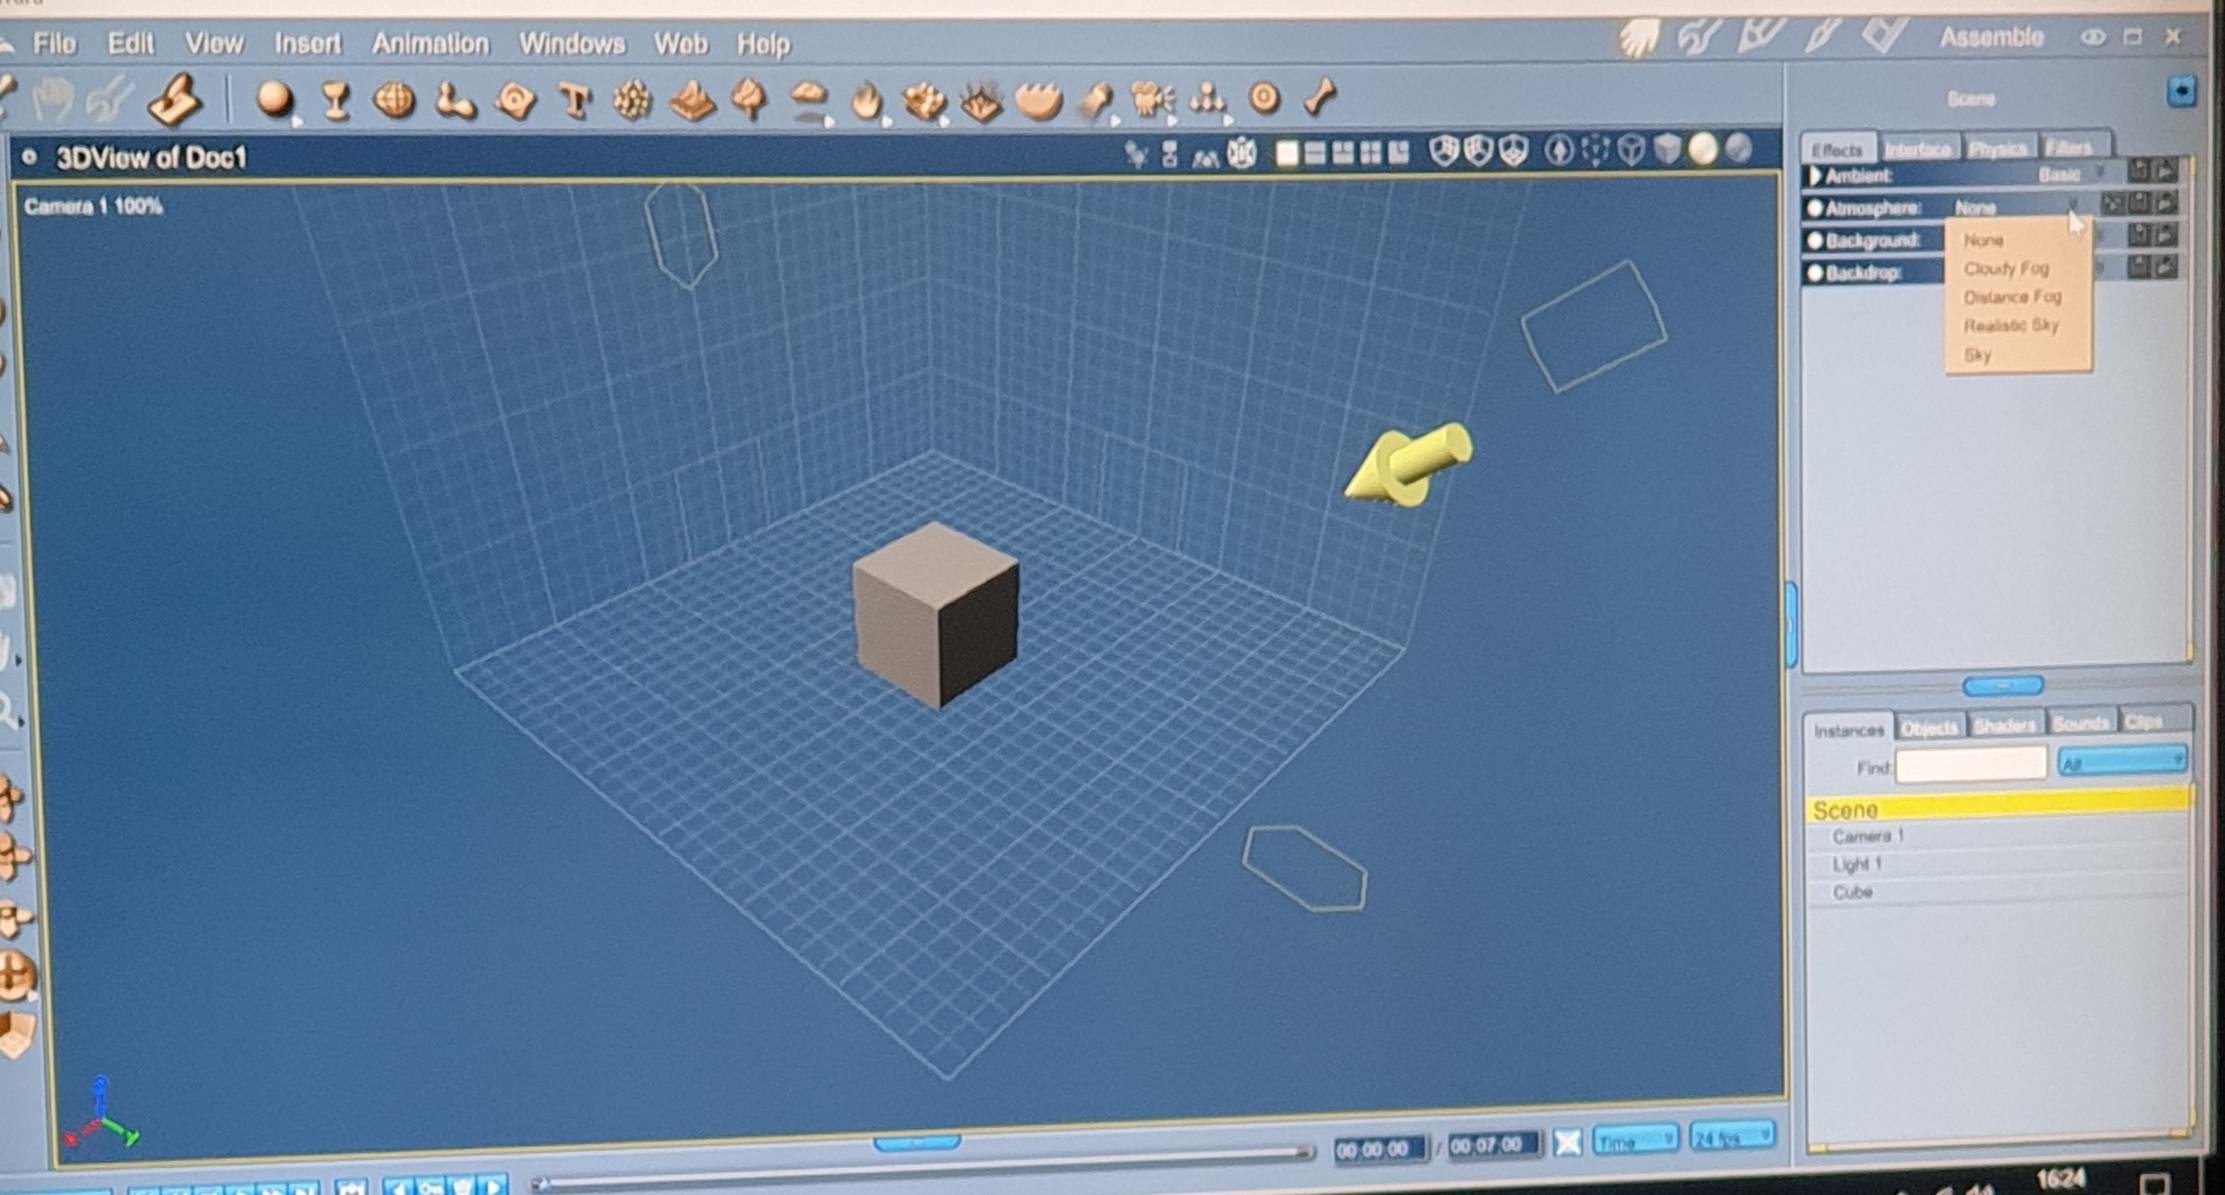The height and width of the screenshot is (1195, 2225).
Task: Insert a sphere primitive from toolbar
Action: pyautogui.click(x=274, y=100)
